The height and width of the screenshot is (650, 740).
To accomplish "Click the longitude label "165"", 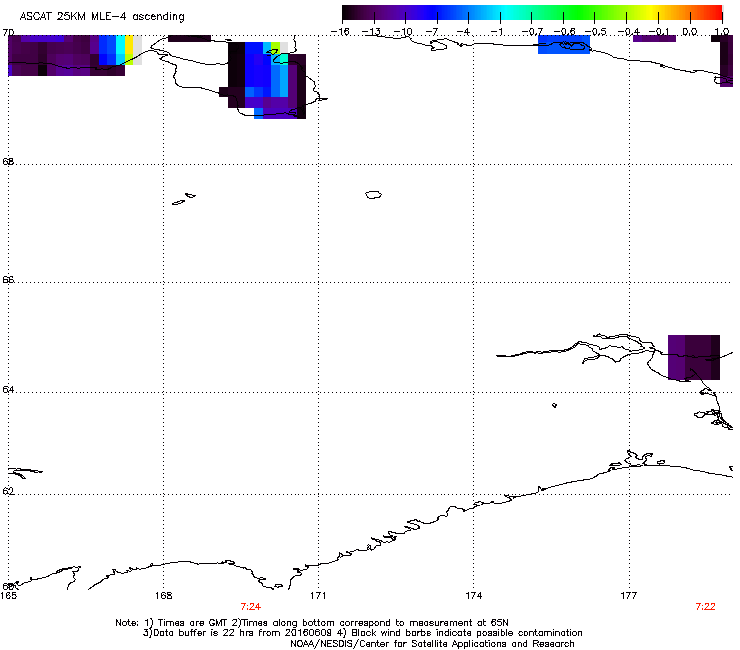I will point(8,596).
